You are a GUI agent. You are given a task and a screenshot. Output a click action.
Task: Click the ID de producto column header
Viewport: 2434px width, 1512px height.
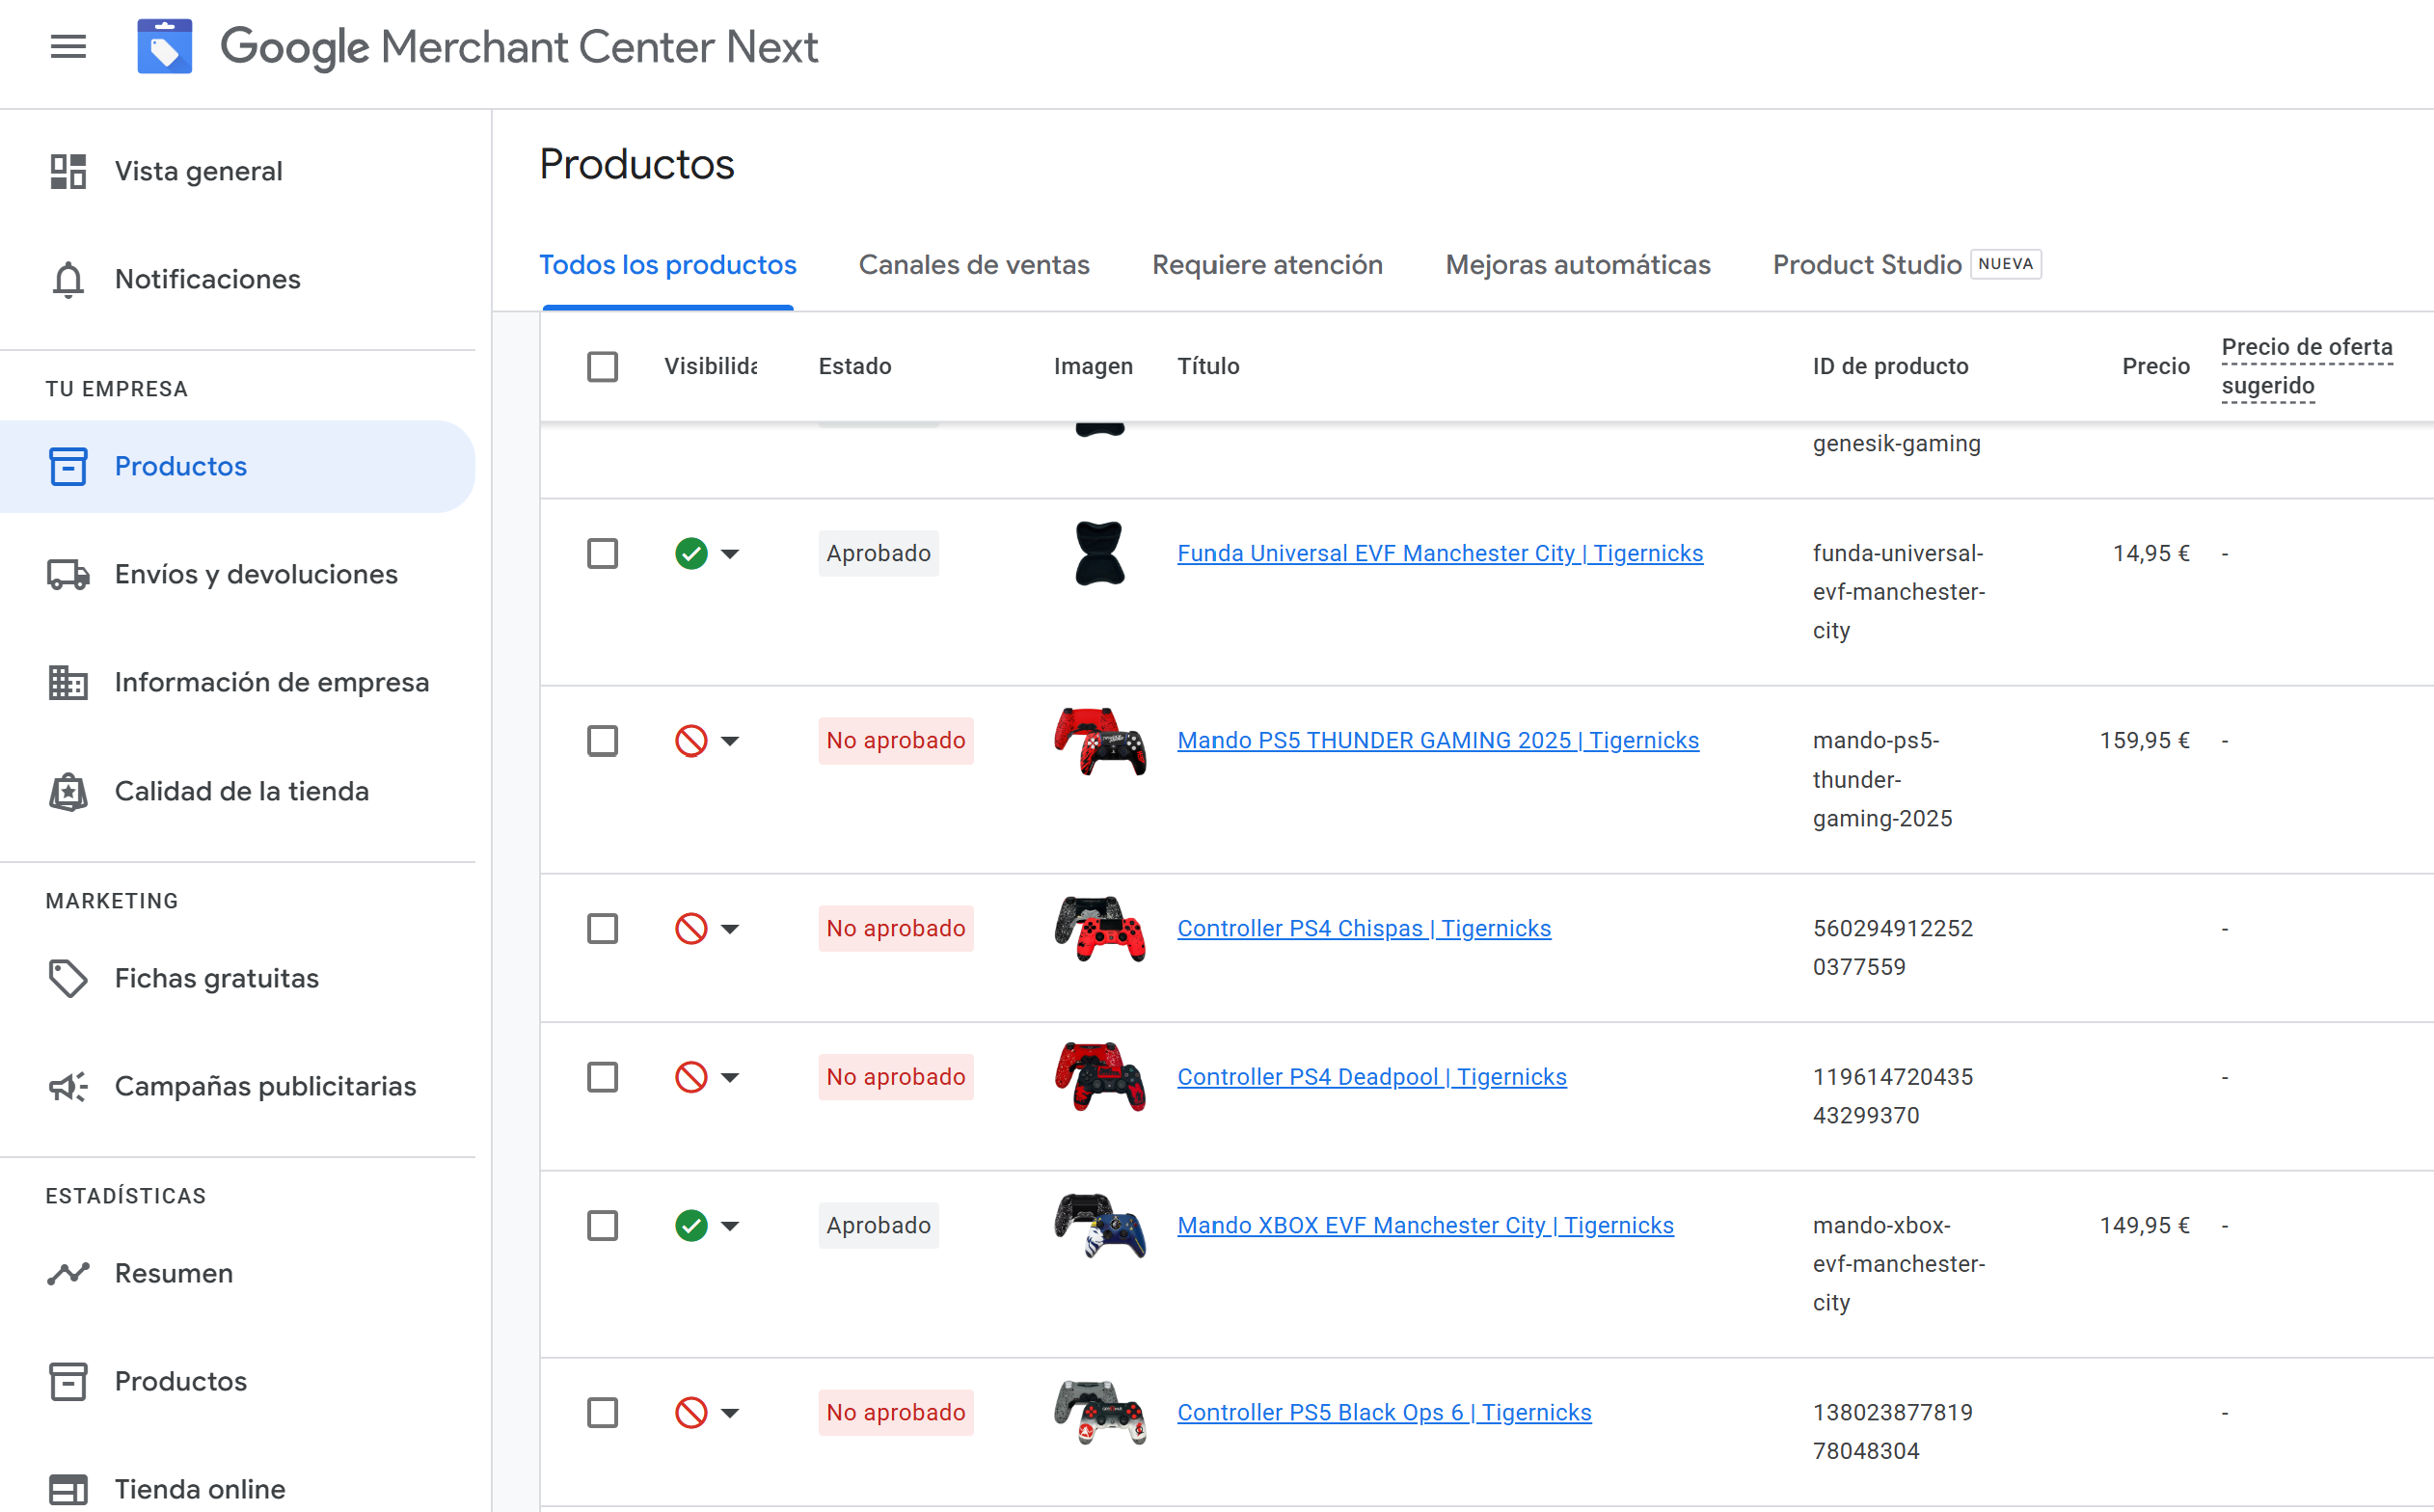[x=1891, y=366]
